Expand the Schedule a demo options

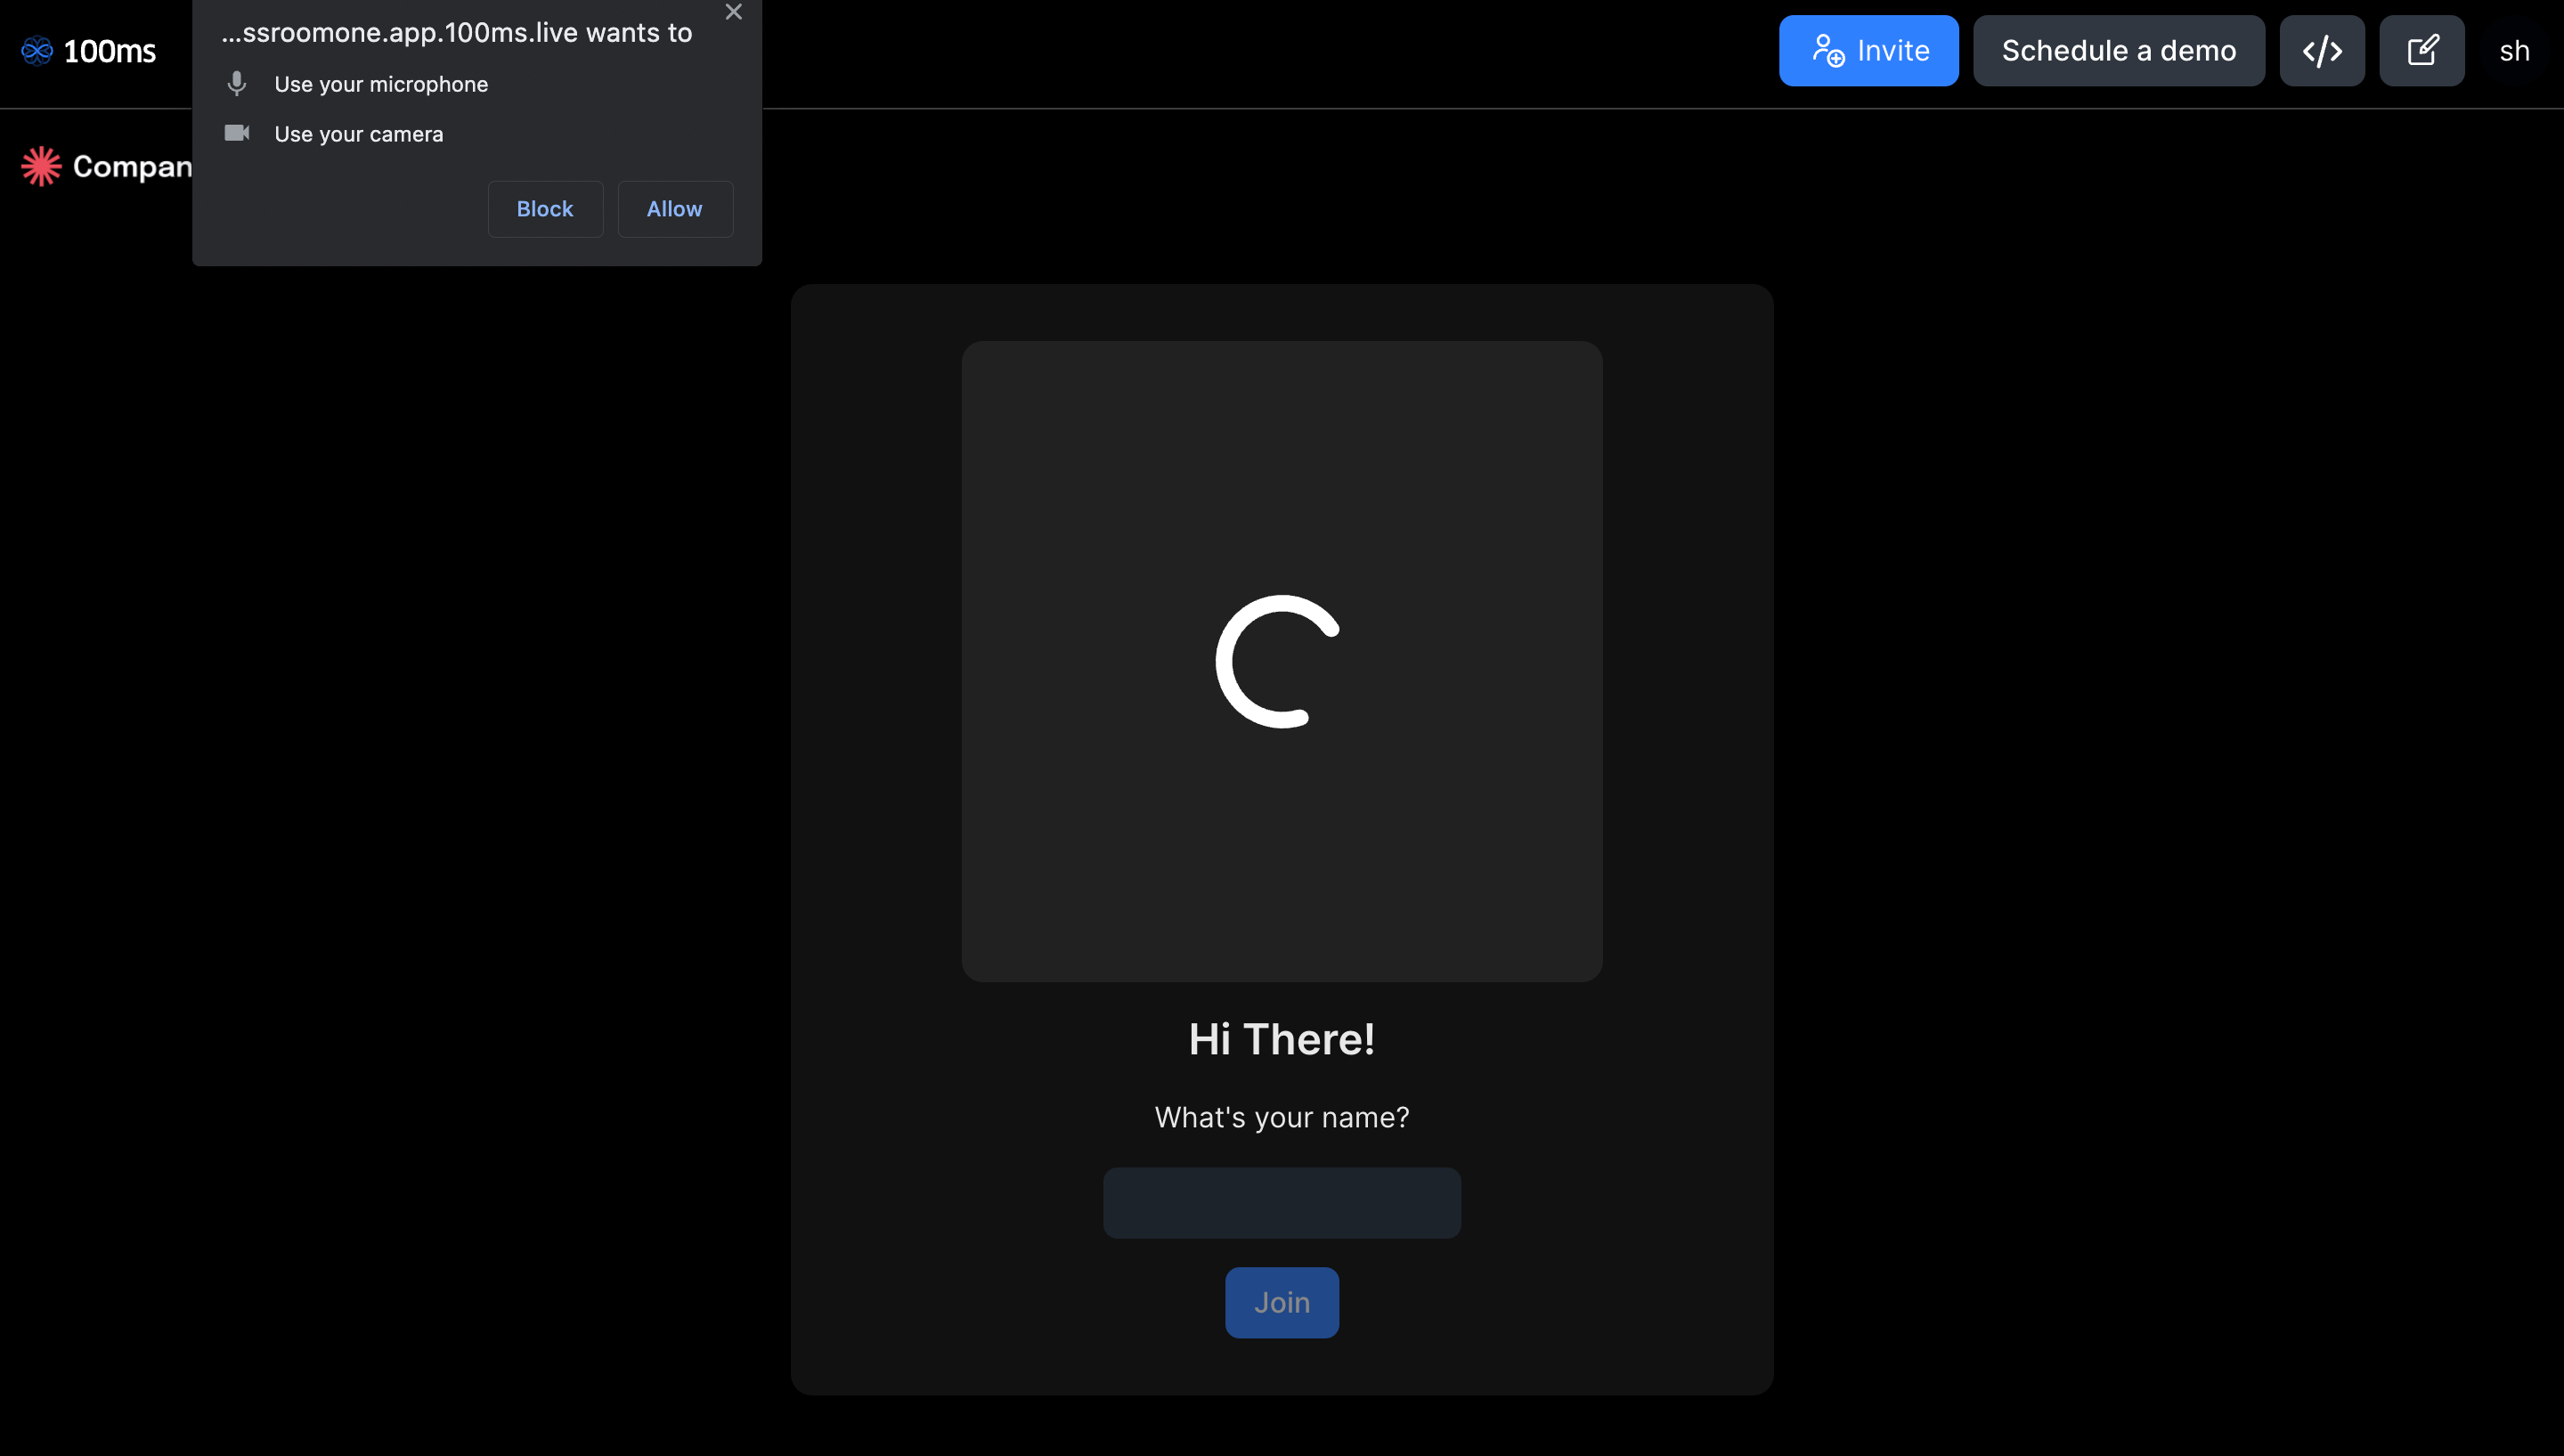[x=2120, y=49]
